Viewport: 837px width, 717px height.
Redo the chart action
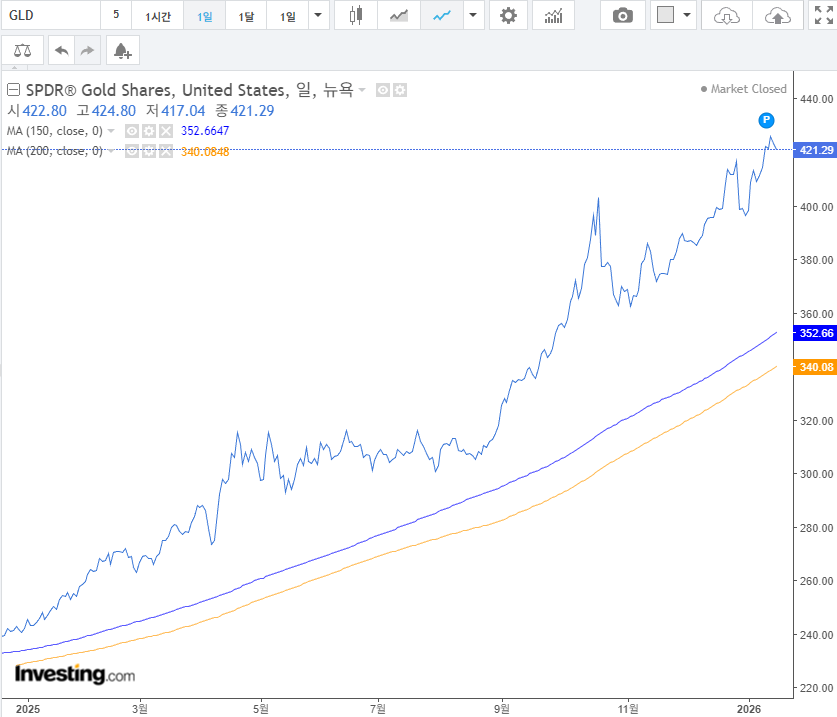[87, 51]
